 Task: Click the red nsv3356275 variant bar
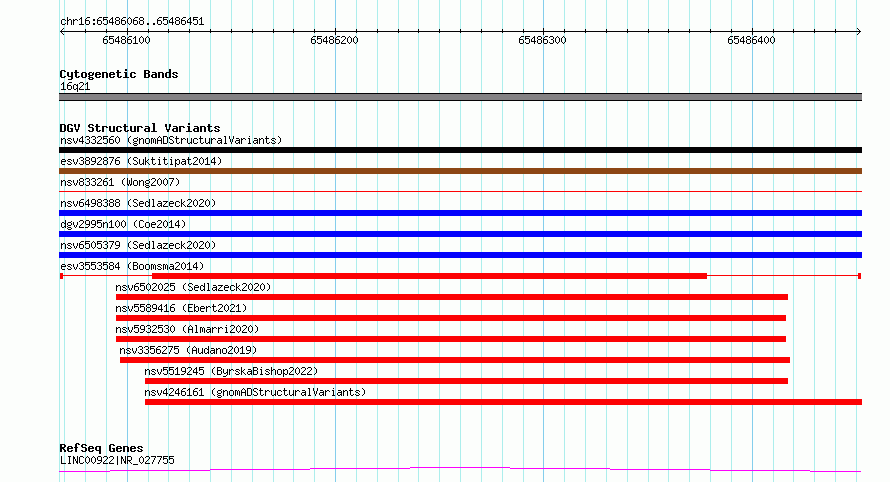(455, 360)
